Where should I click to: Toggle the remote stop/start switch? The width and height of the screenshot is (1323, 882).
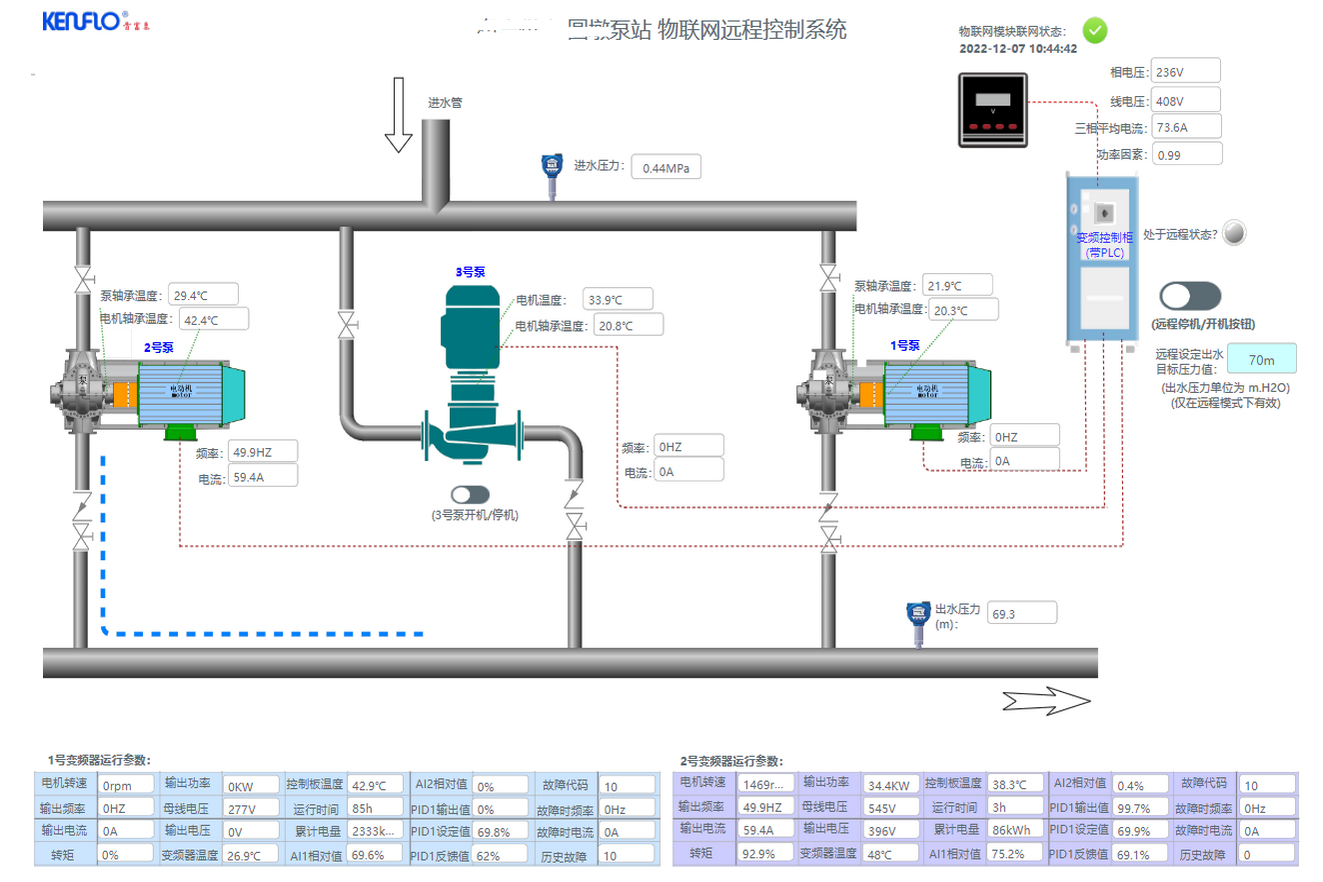pos(1190,296)
